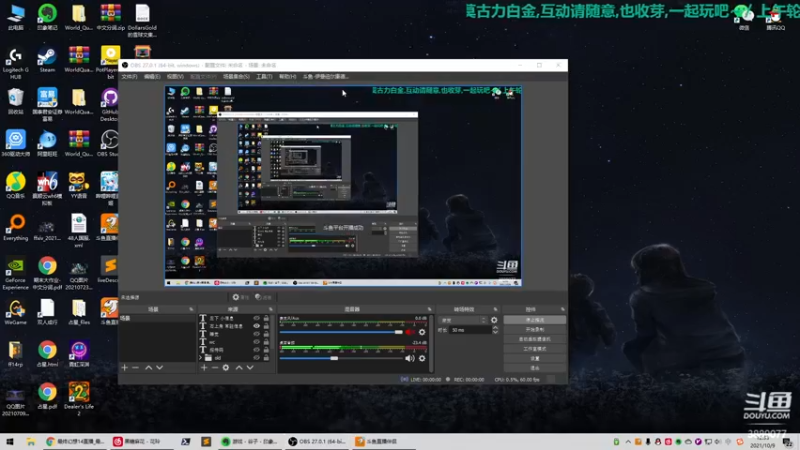The height and width of the screenshot is (450, 800).
Task: Move the scene down with the arrow
Action: (160, 367)
